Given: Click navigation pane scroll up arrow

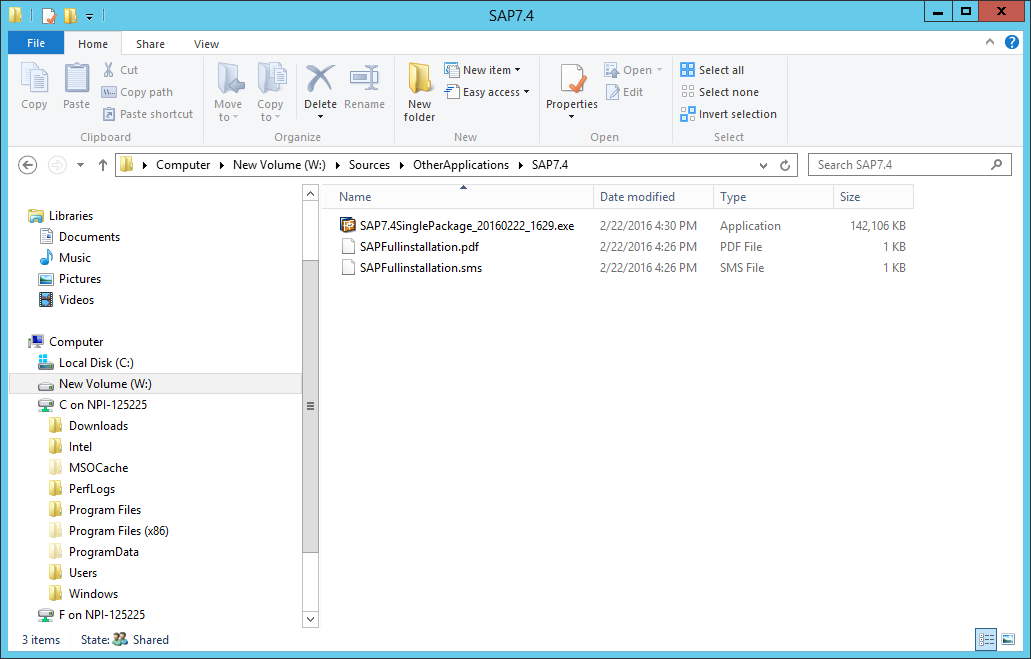Looking at the screenshot, I should pos(310,193).
